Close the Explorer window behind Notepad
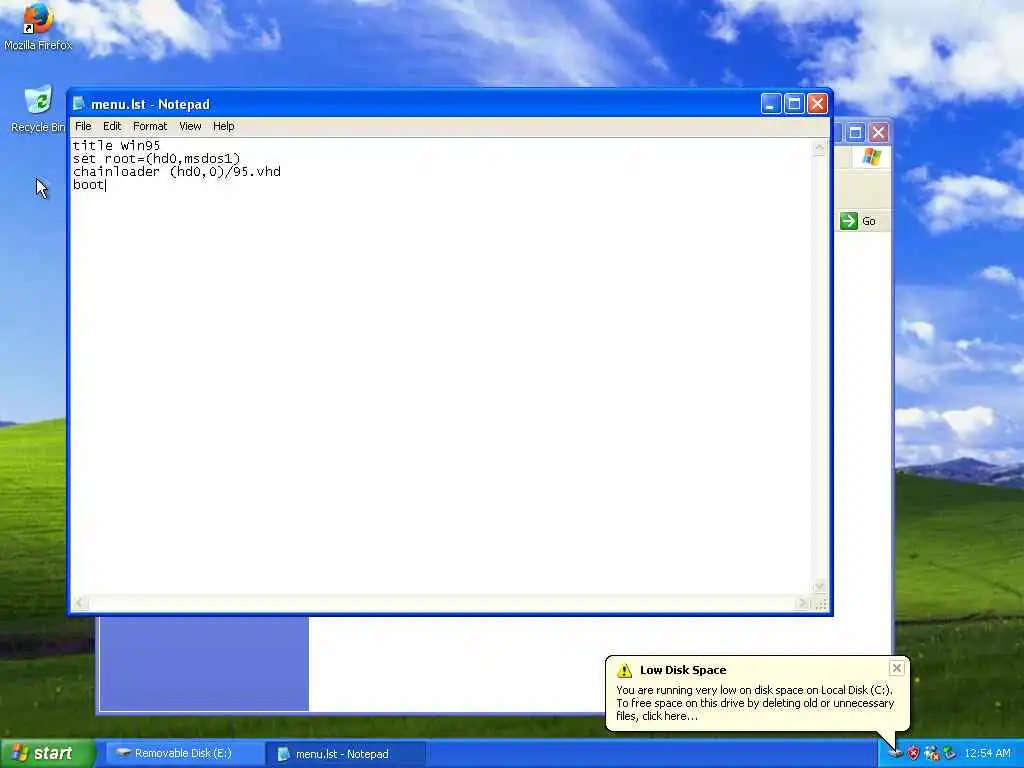 point(879,133)
